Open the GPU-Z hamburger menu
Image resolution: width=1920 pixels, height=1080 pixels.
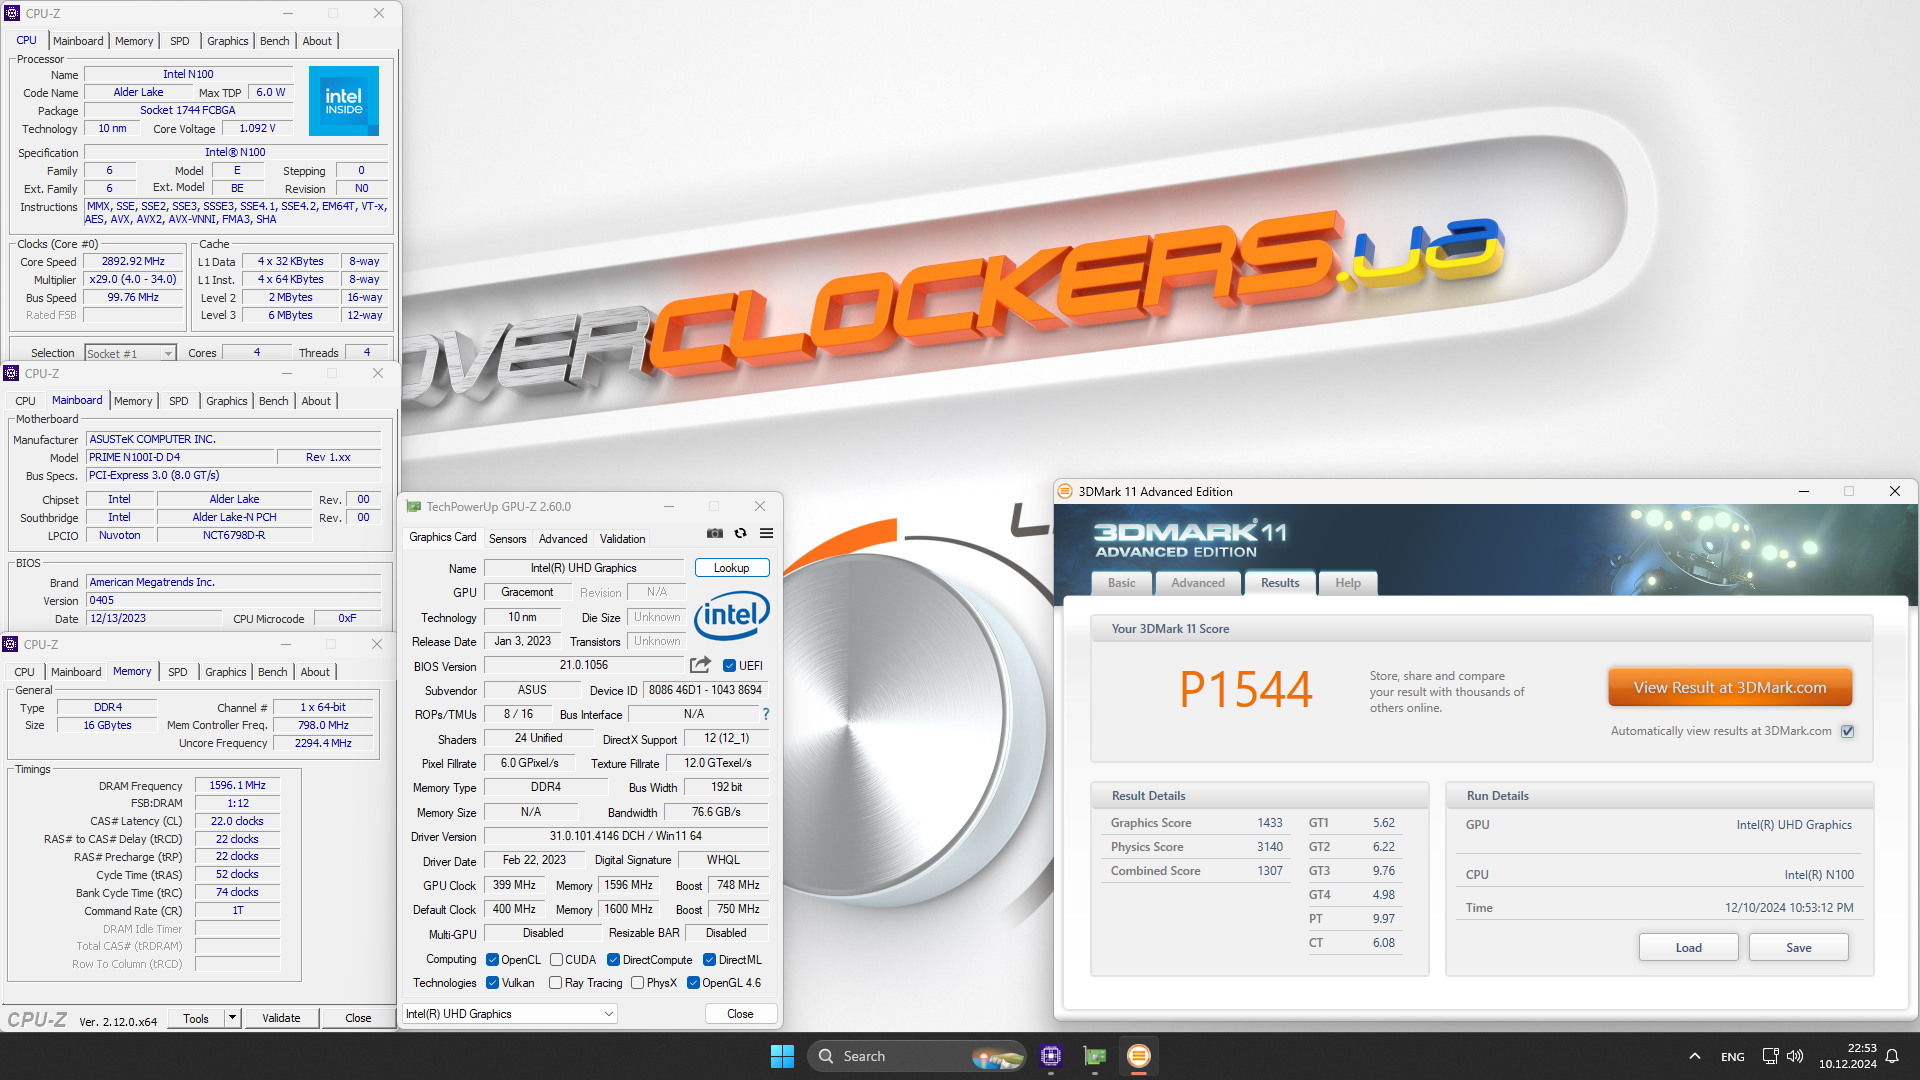tap(766, 533)
